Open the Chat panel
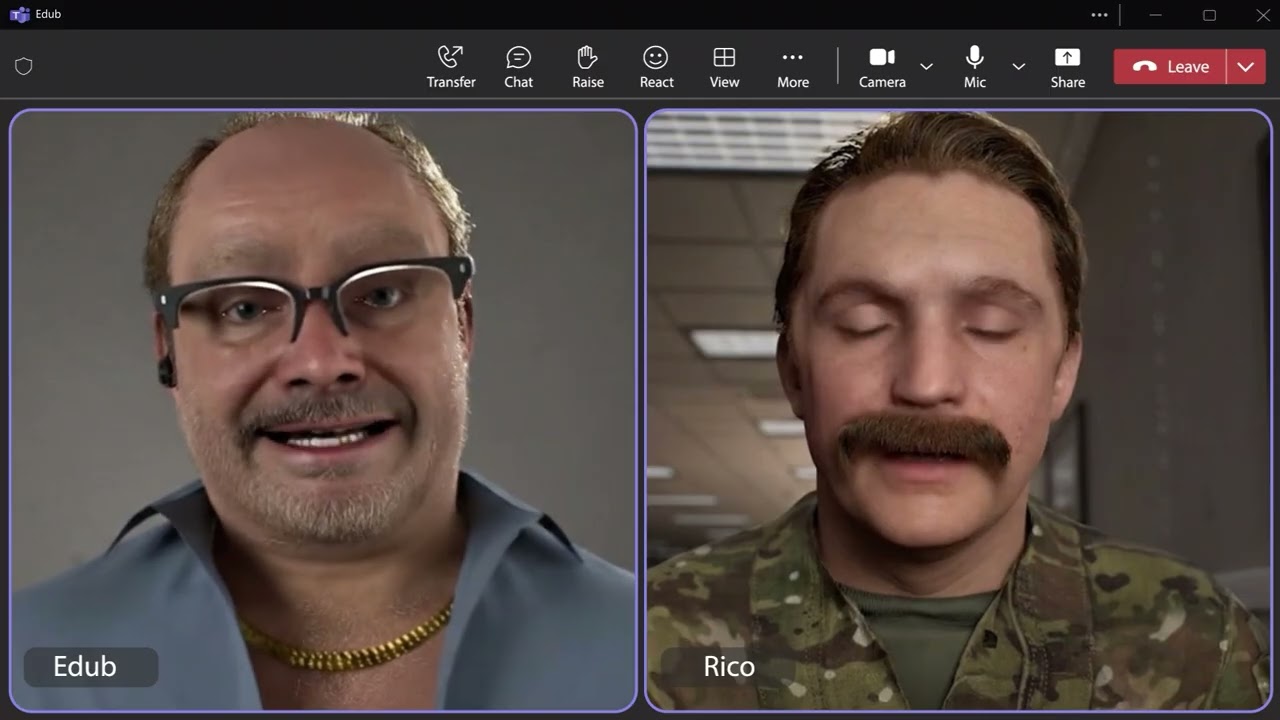 tap(518, 67)
